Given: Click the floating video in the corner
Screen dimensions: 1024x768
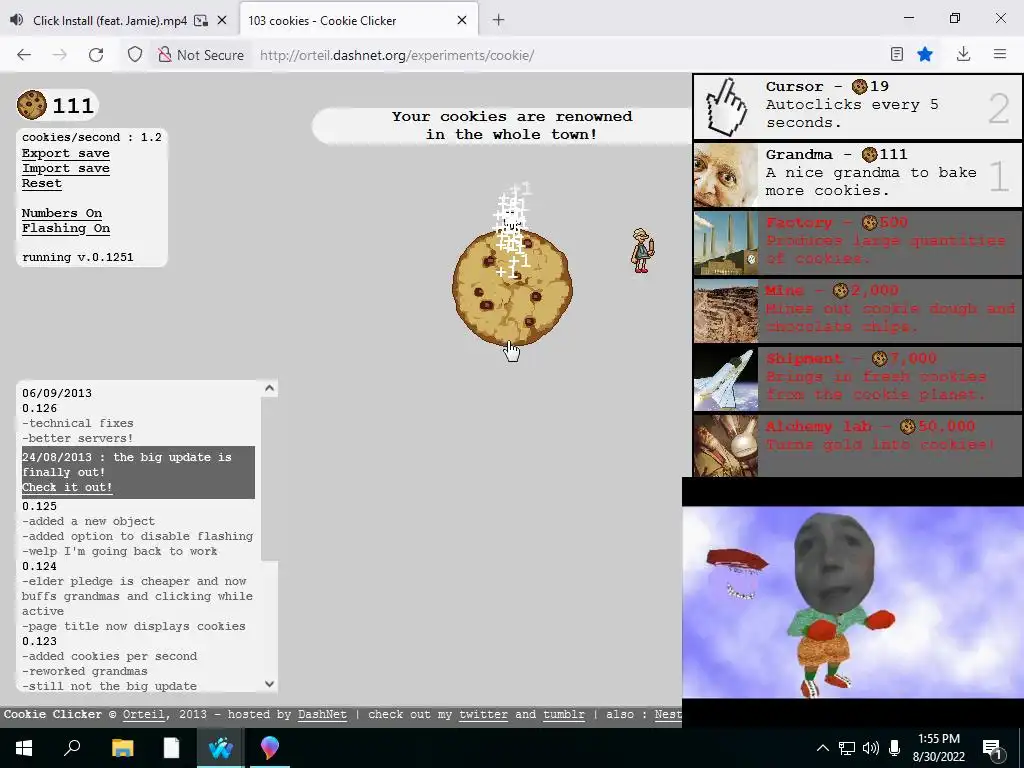Looking at the screenshot, I should click(x=853, y=601).
